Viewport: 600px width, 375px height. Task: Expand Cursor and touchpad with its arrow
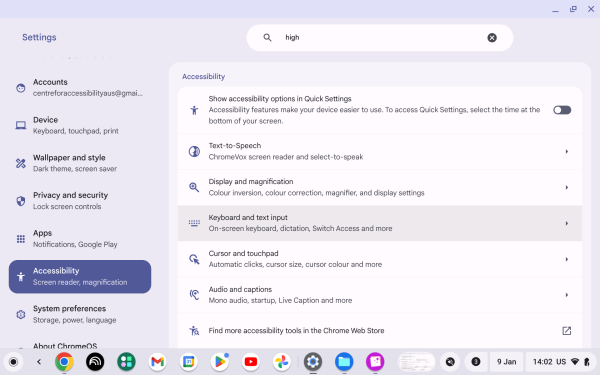(567, 259)
